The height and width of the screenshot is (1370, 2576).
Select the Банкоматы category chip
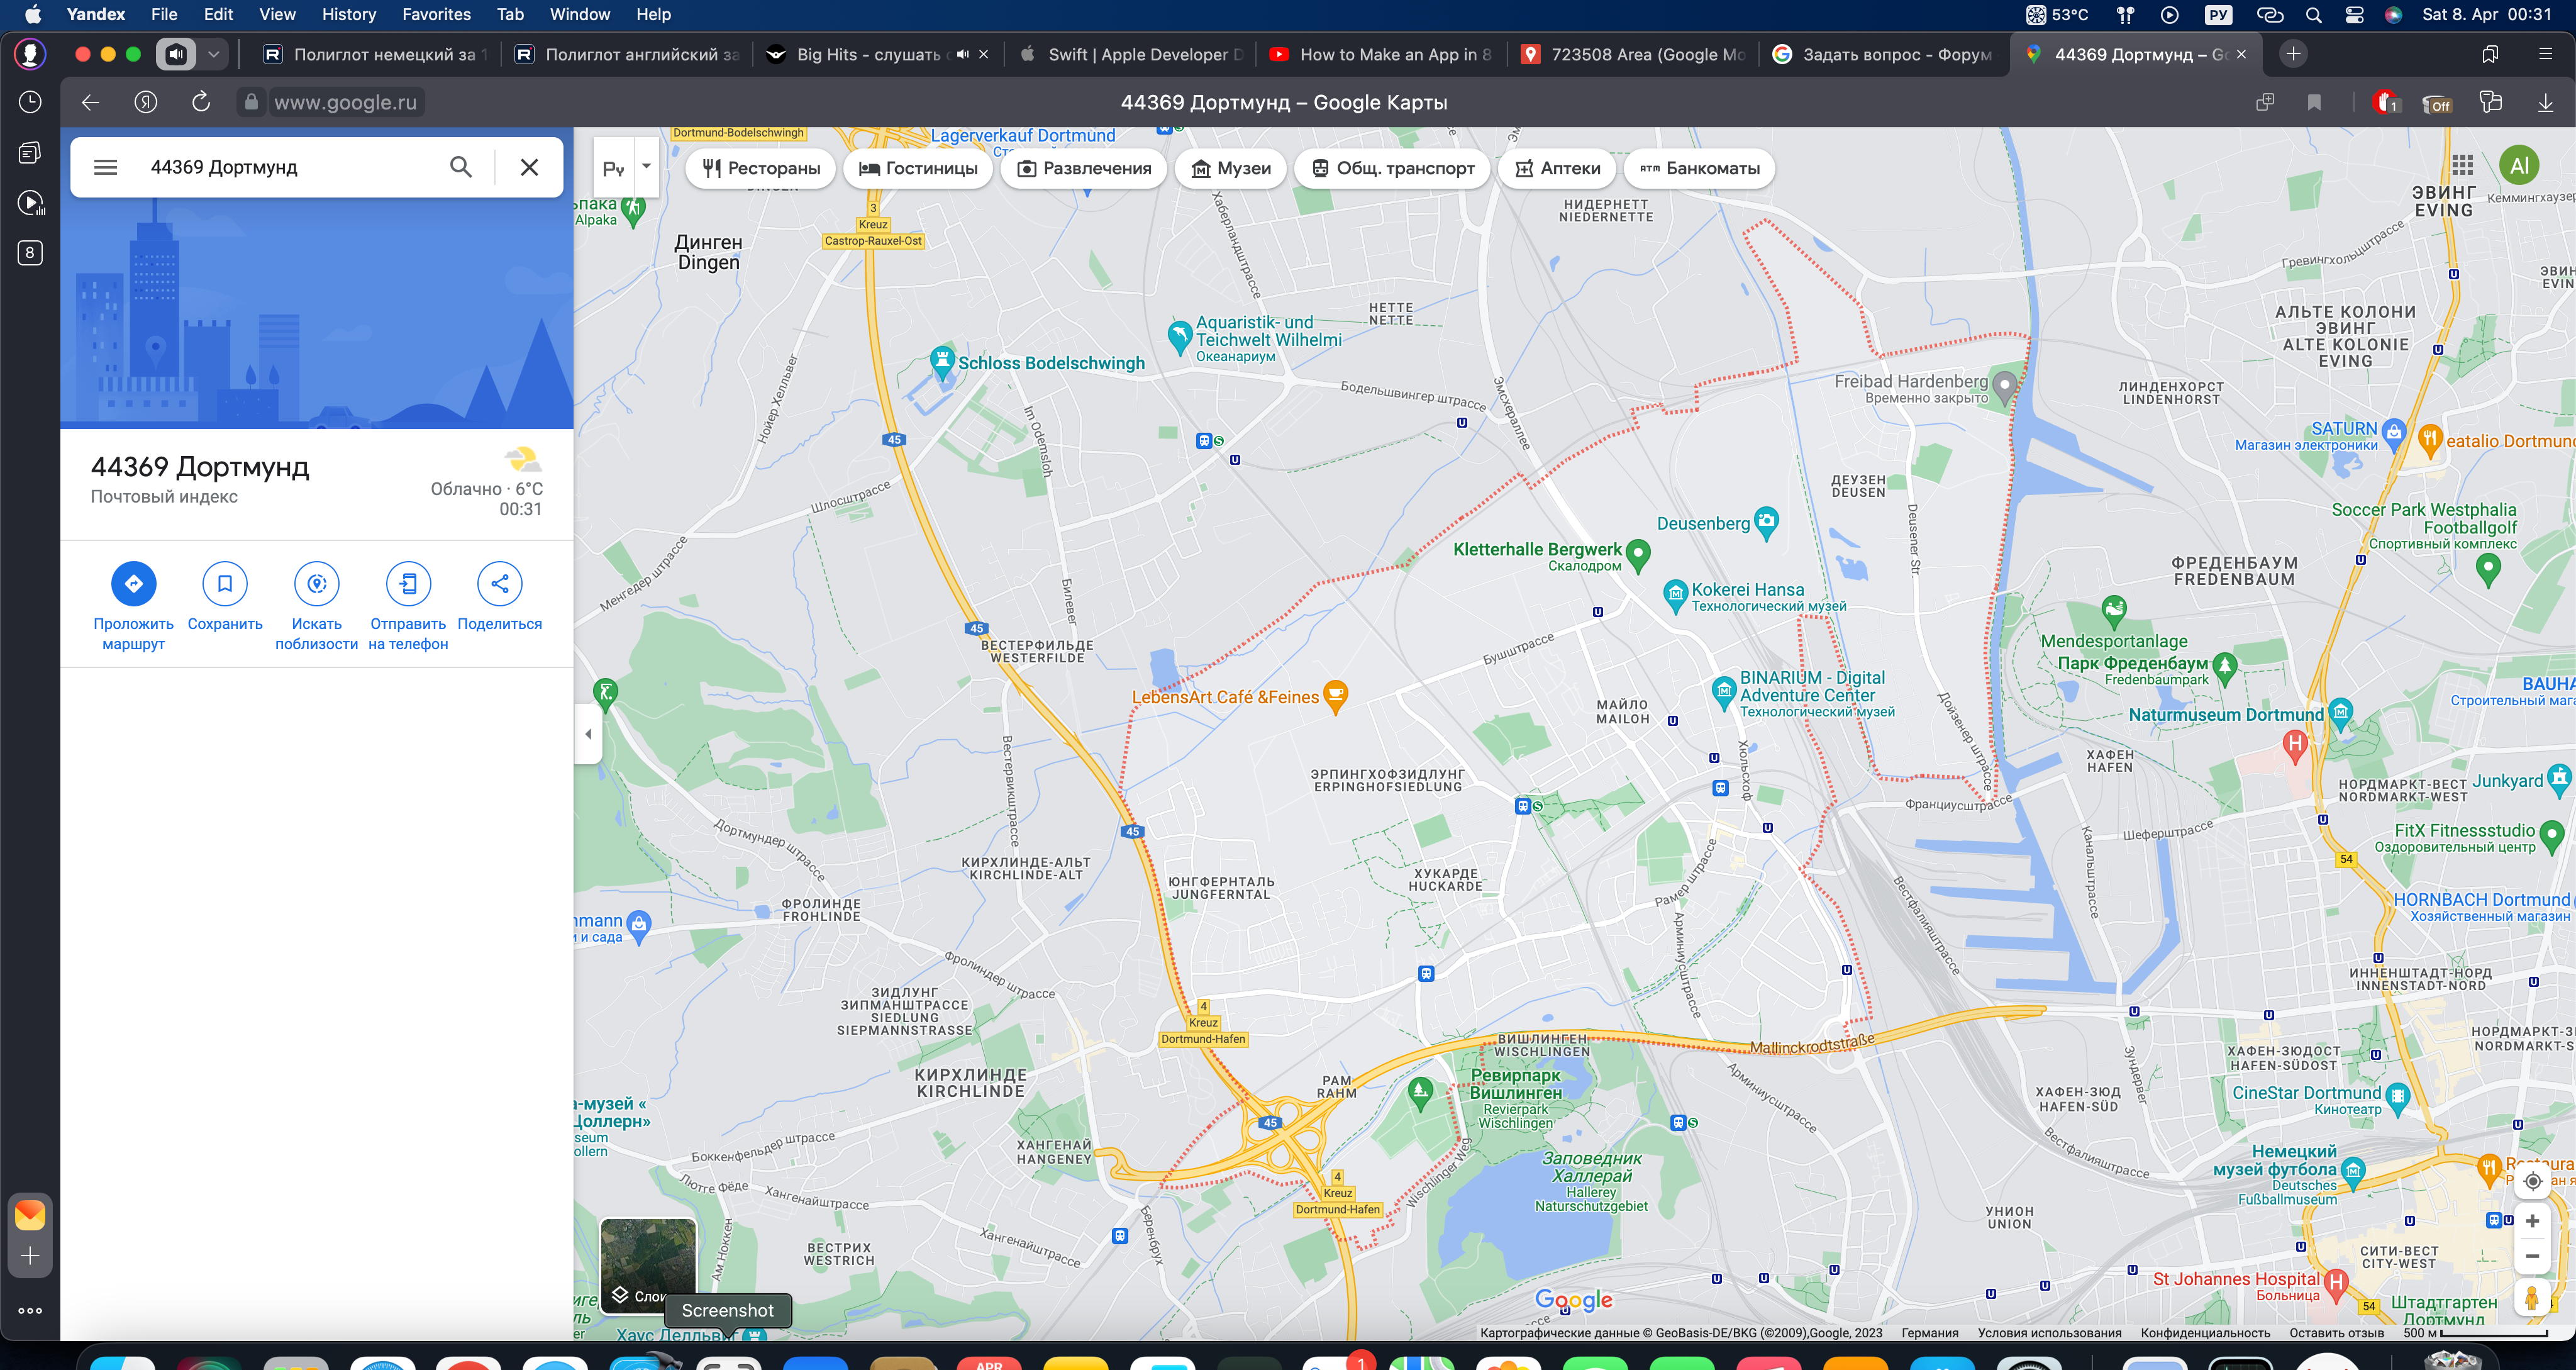(x=1700, y=168)
